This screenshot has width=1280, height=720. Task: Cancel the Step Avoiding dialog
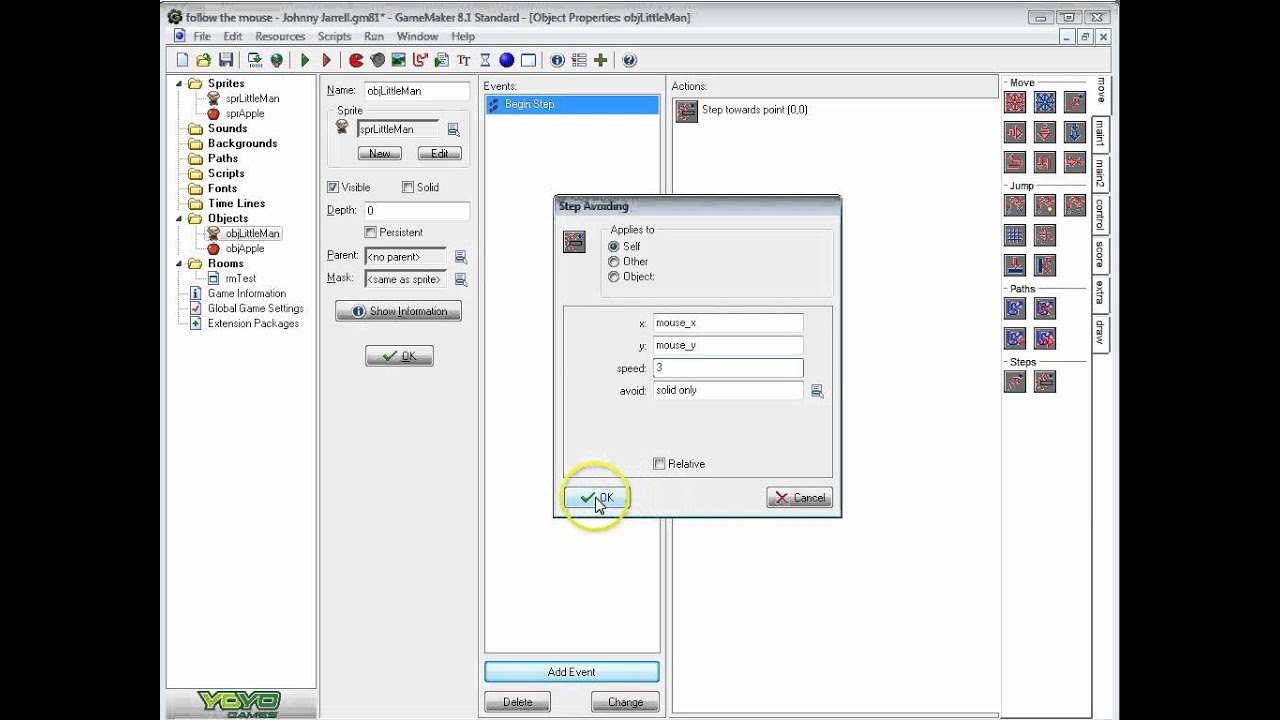799,498
